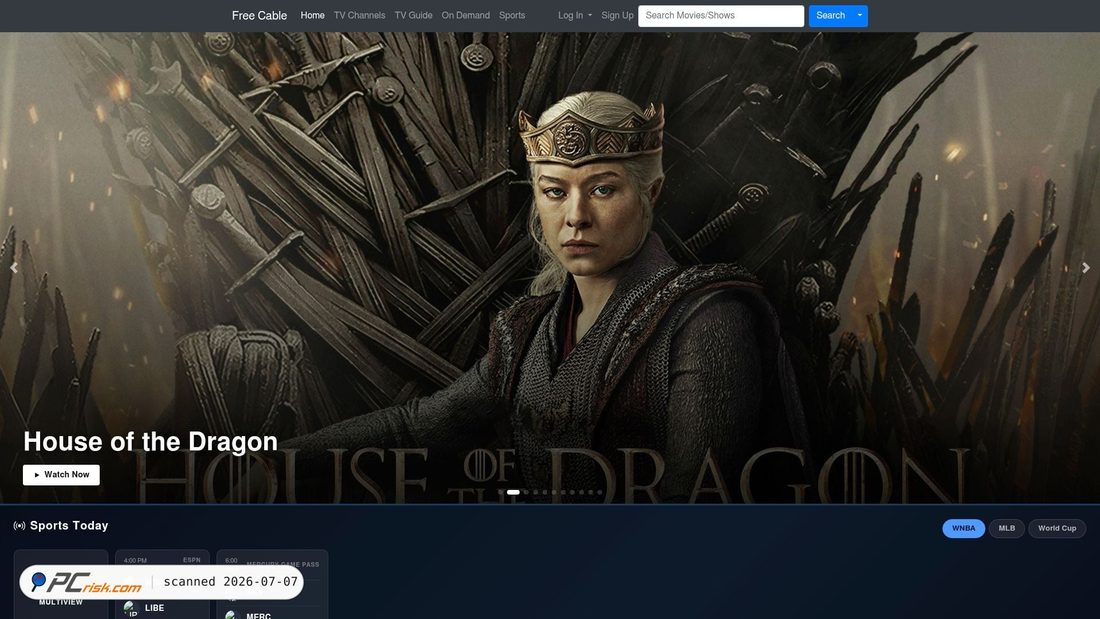The image size is (1100, 619).
Task: Open the TV Guide page
Action: [x=413, y=15]
